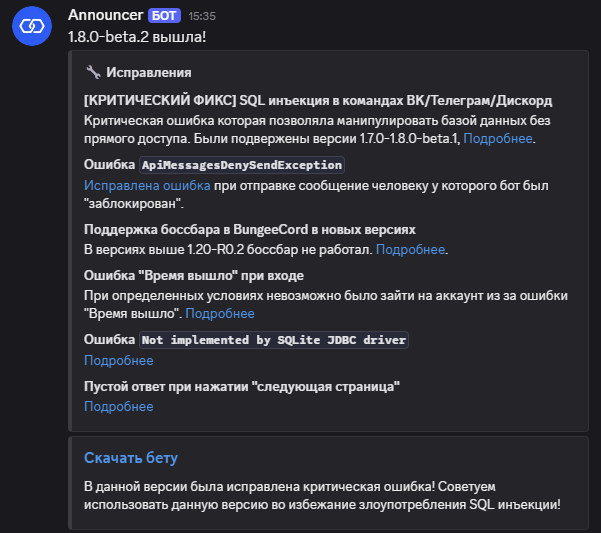Click the ApiMessagesDenySendException code label
Screen dimensions: 601x533
point(243,165)
